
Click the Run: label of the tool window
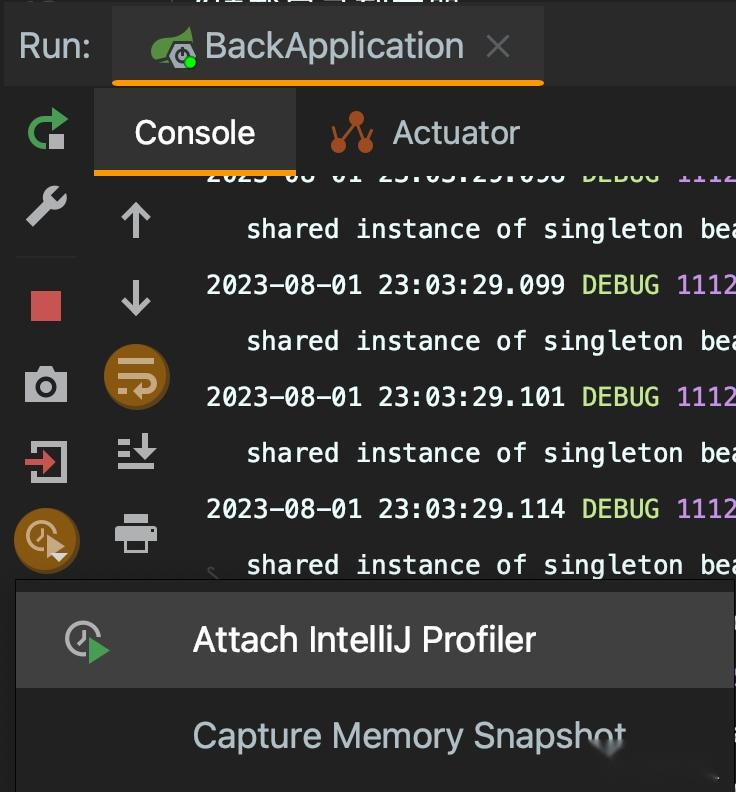pos(55,46)
